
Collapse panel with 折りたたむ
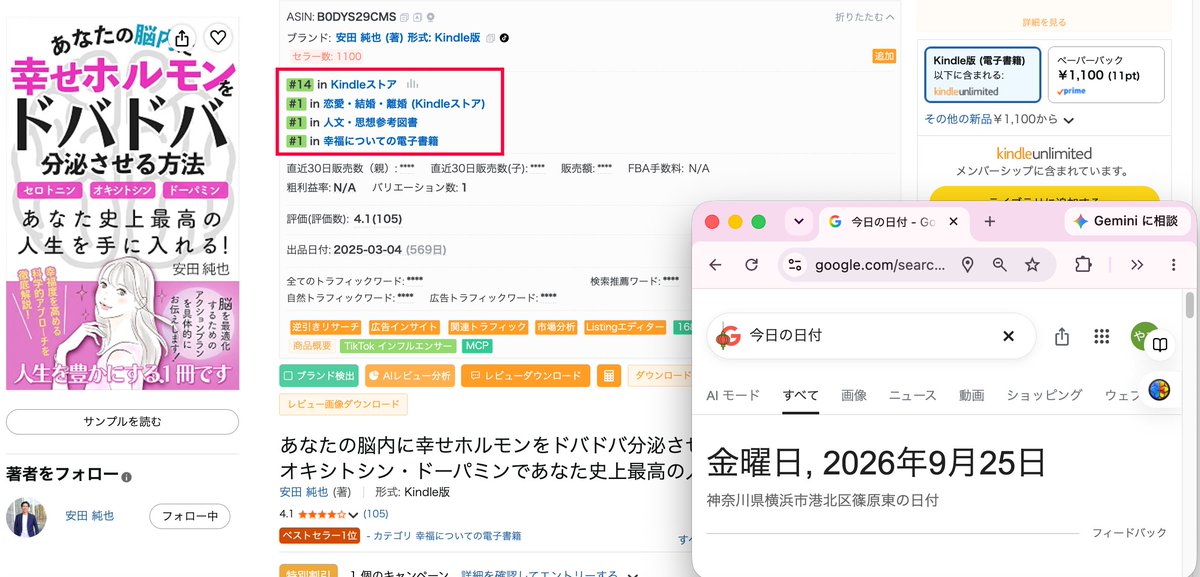[865, 17]
